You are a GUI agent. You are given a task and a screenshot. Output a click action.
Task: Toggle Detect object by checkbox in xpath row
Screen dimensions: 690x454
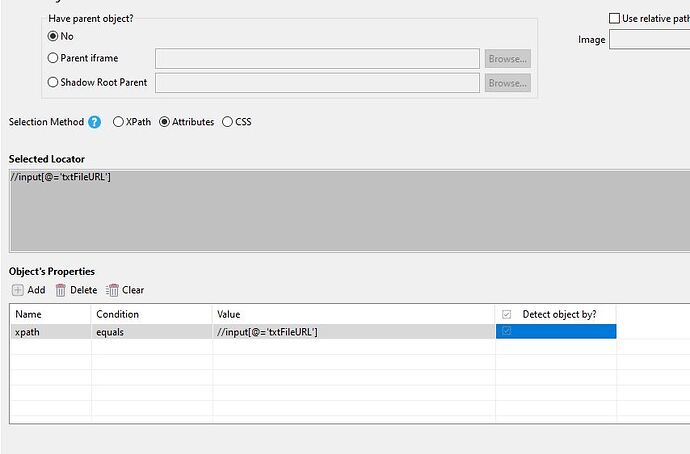click(506, 331)
